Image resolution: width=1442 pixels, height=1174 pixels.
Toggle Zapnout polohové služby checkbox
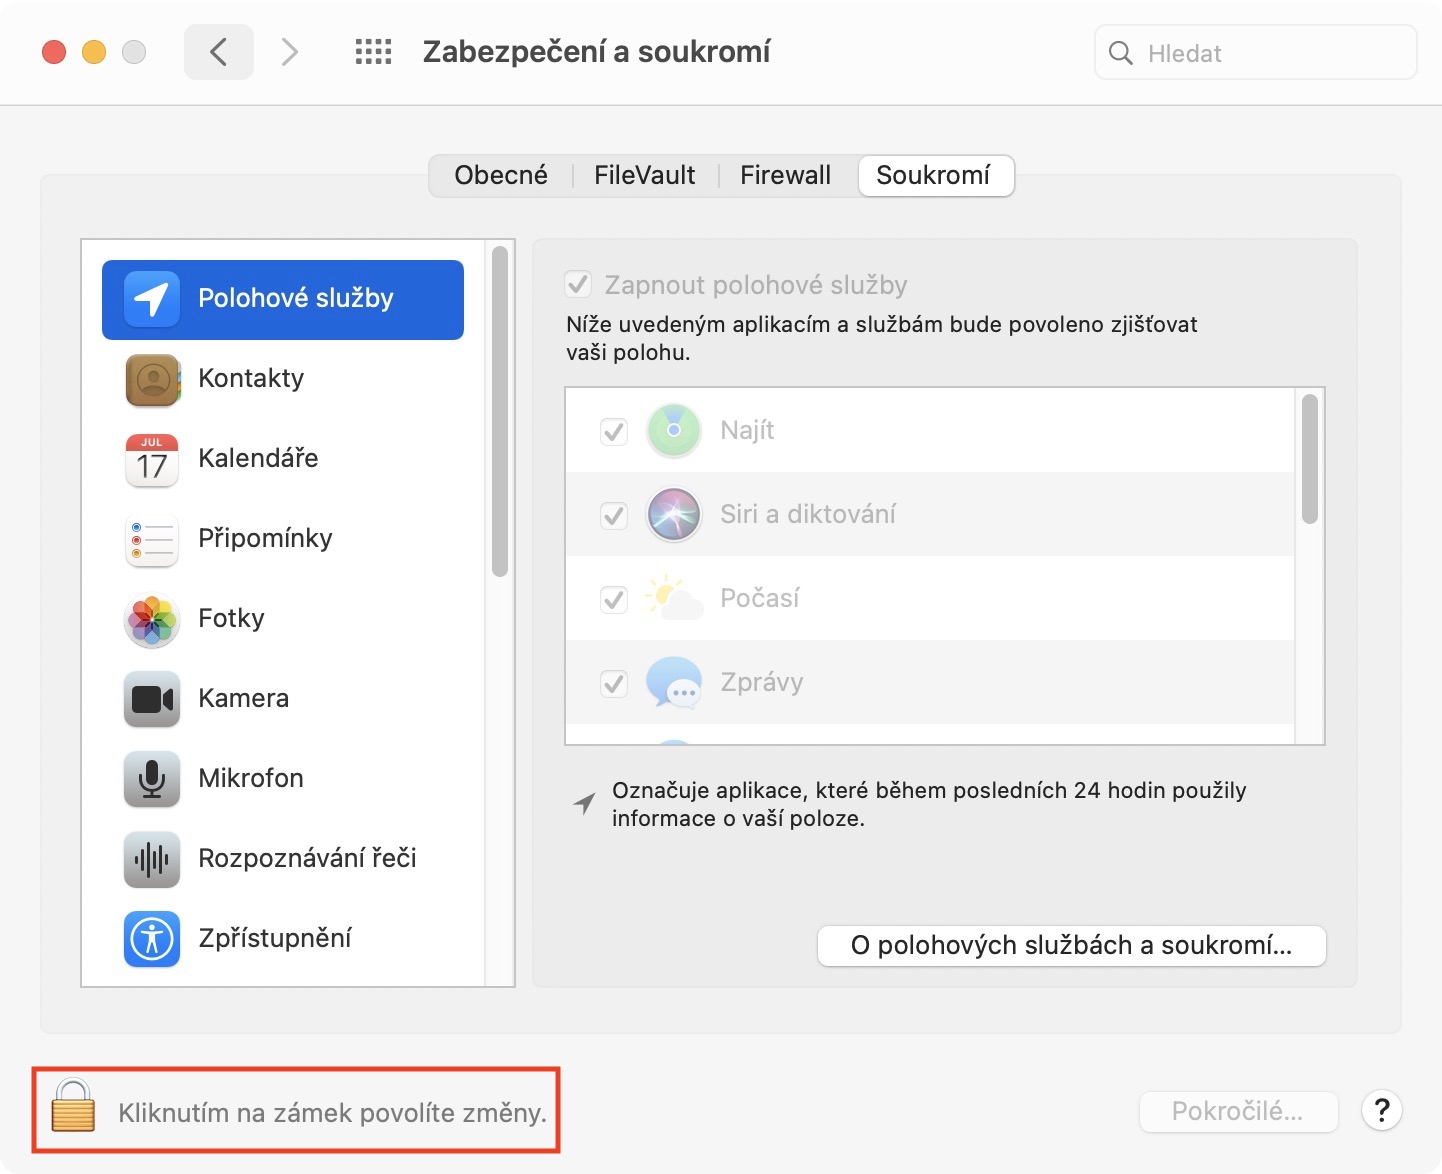[x=579, y=285]
